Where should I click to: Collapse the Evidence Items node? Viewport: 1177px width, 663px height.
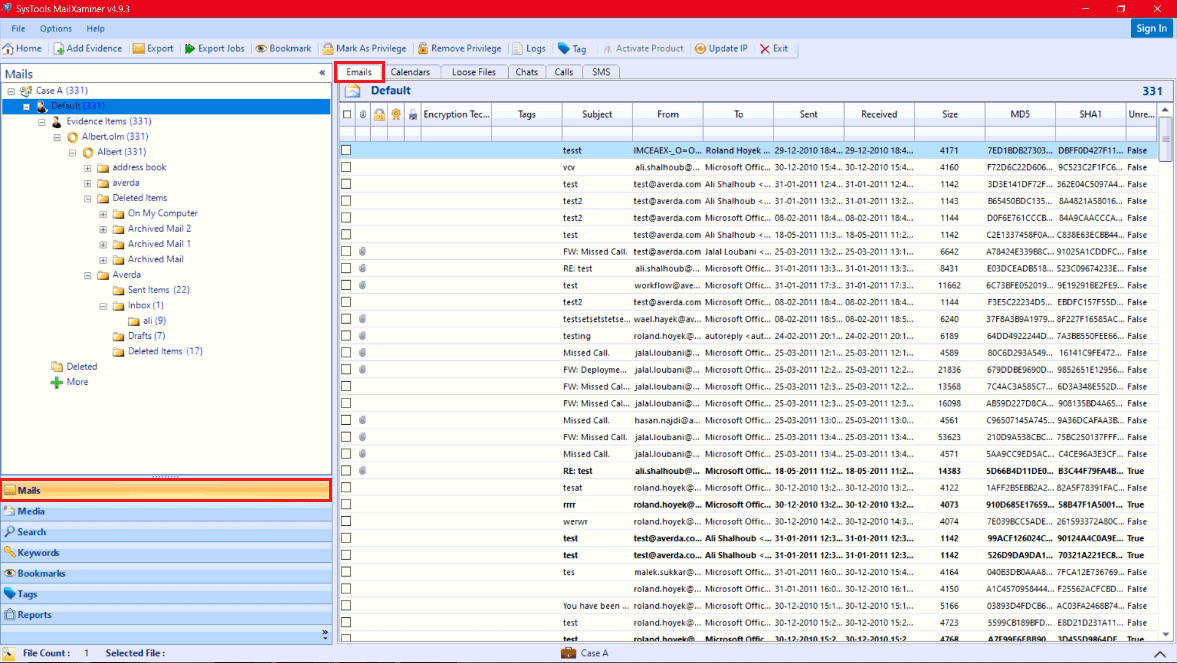[42, 122]
